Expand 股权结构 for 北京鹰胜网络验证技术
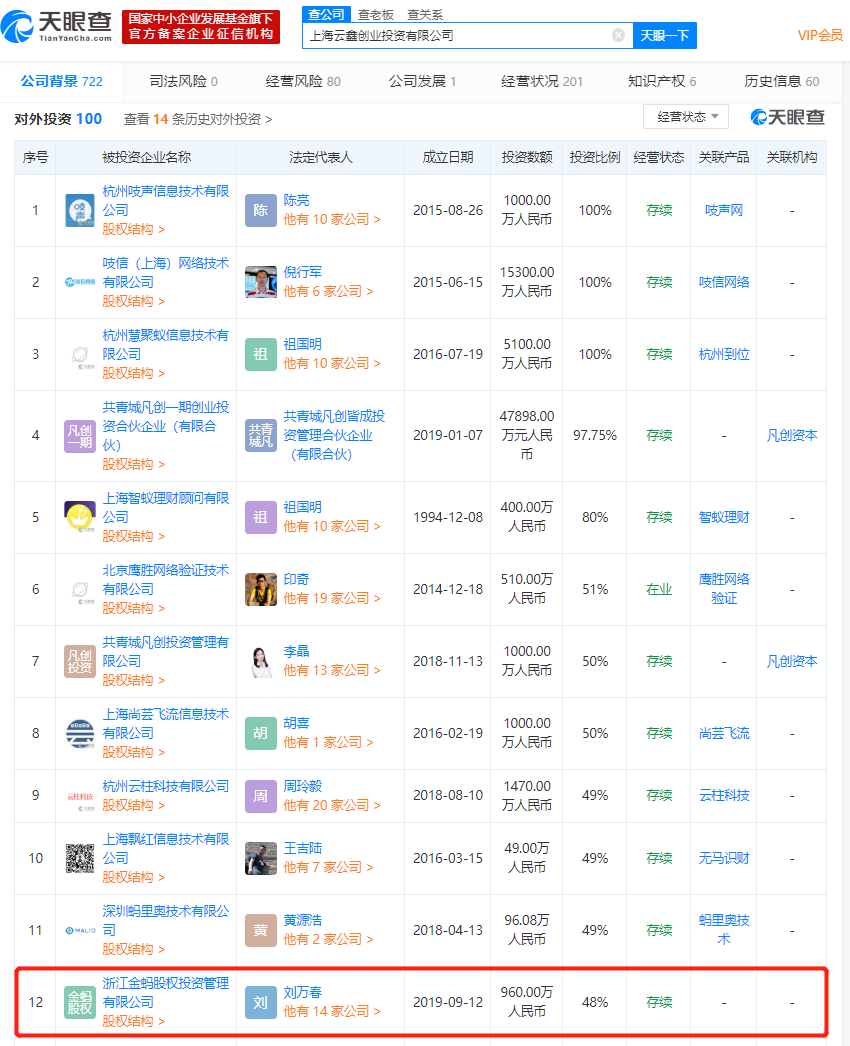 click(x=133, y=608)
